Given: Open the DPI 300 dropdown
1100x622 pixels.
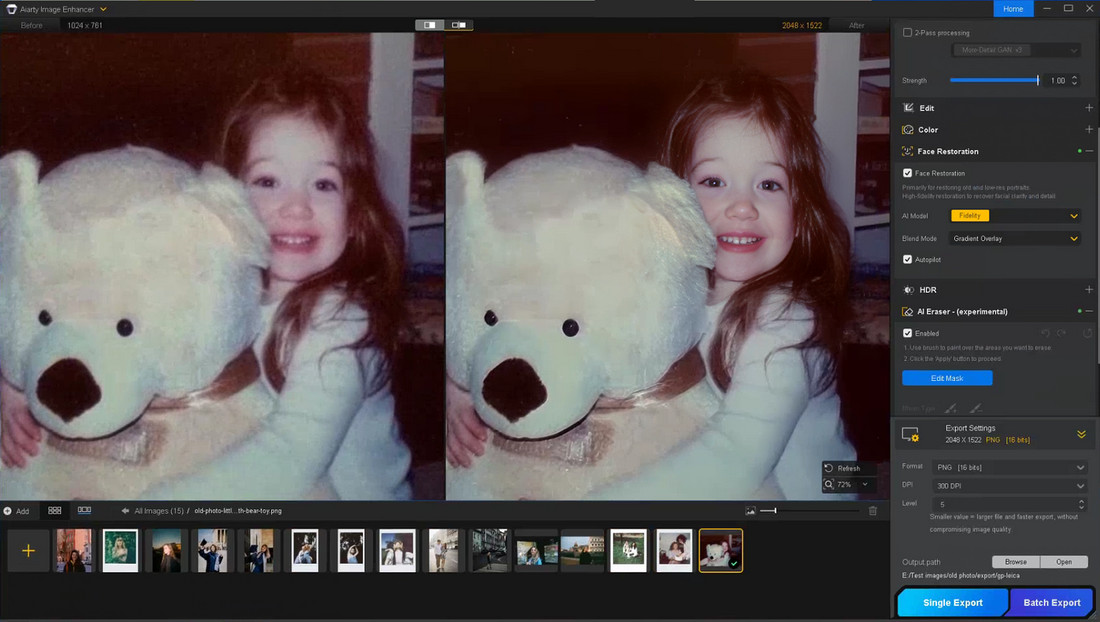Looking at the screenshot, I should pos(1010,485).
